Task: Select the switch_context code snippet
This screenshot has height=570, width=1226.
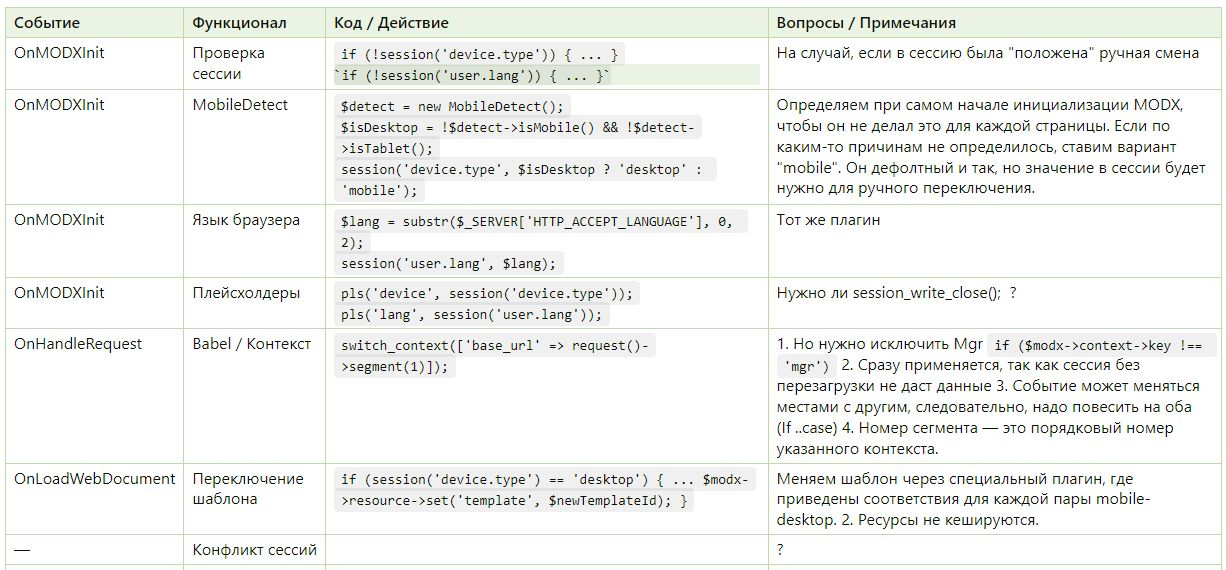Action: tap(497, 356)
